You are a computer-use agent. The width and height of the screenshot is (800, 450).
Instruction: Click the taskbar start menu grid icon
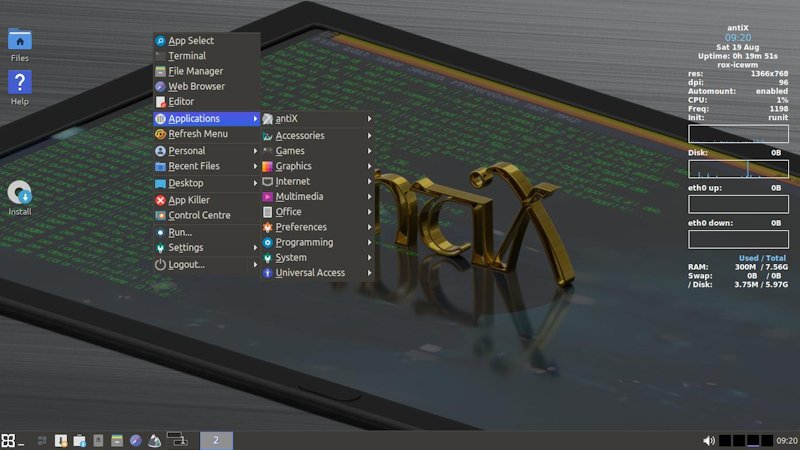tap(8, 440)
